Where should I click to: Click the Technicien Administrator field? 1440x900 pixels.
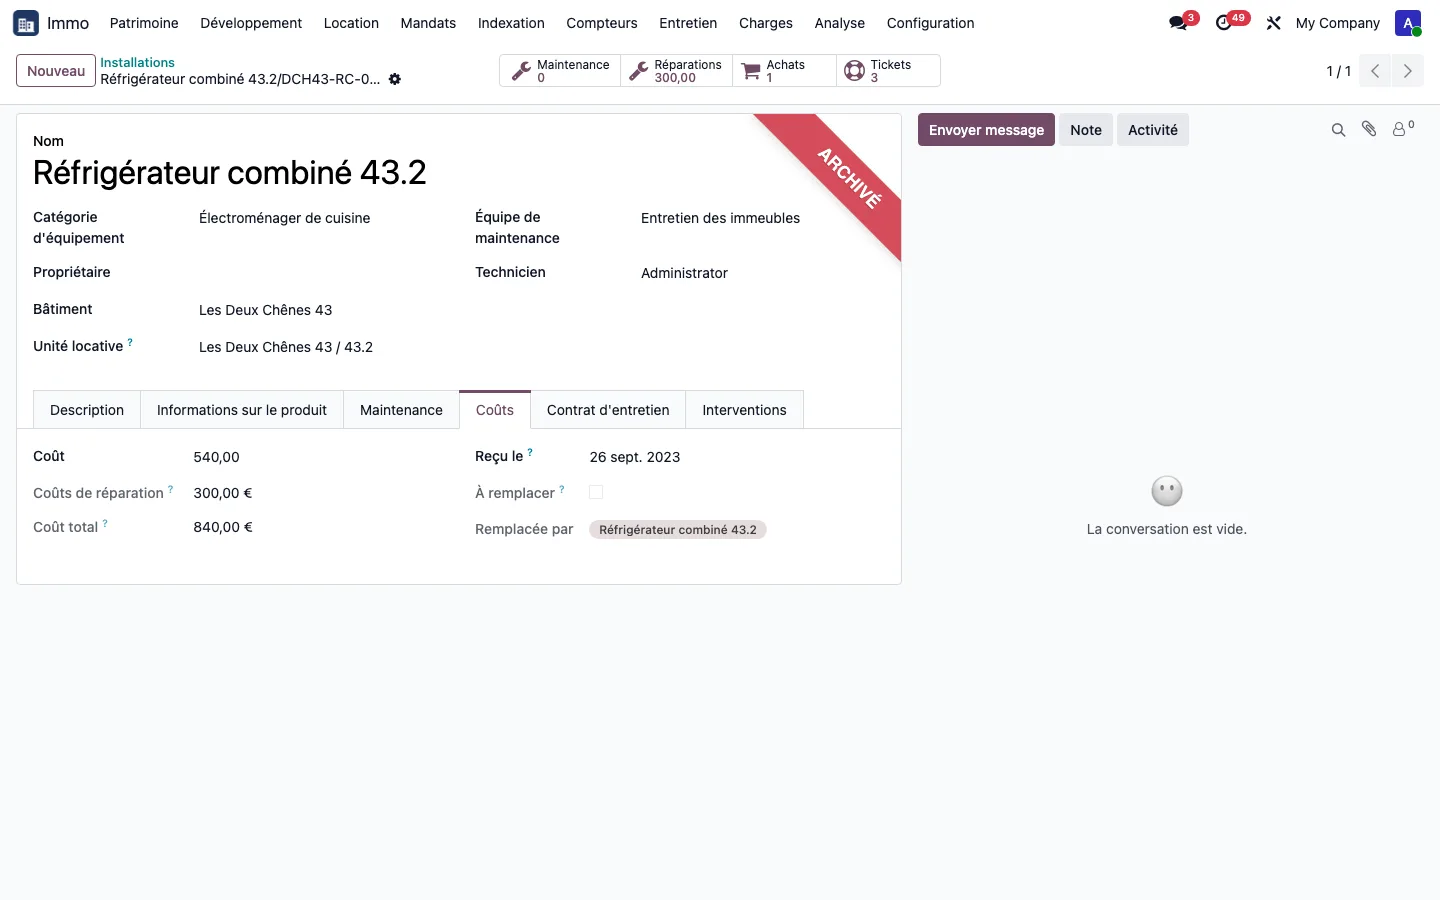click(684, 273)
